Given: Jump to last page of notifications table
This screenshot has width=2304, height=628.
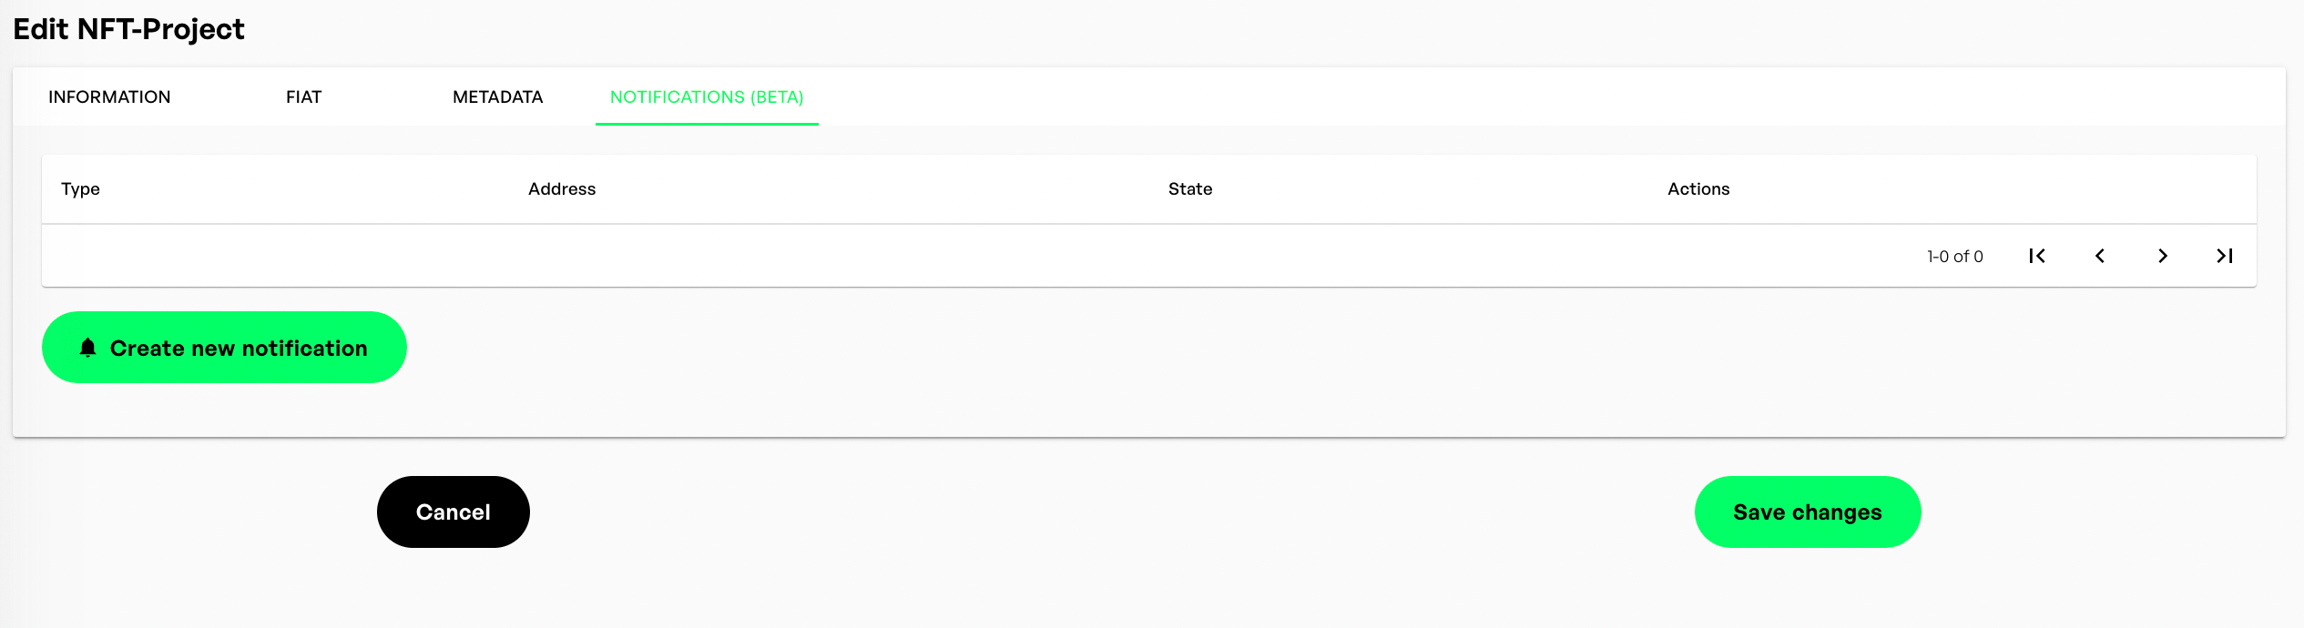Looking at the screenshot, I should [x=2224, y=256].
